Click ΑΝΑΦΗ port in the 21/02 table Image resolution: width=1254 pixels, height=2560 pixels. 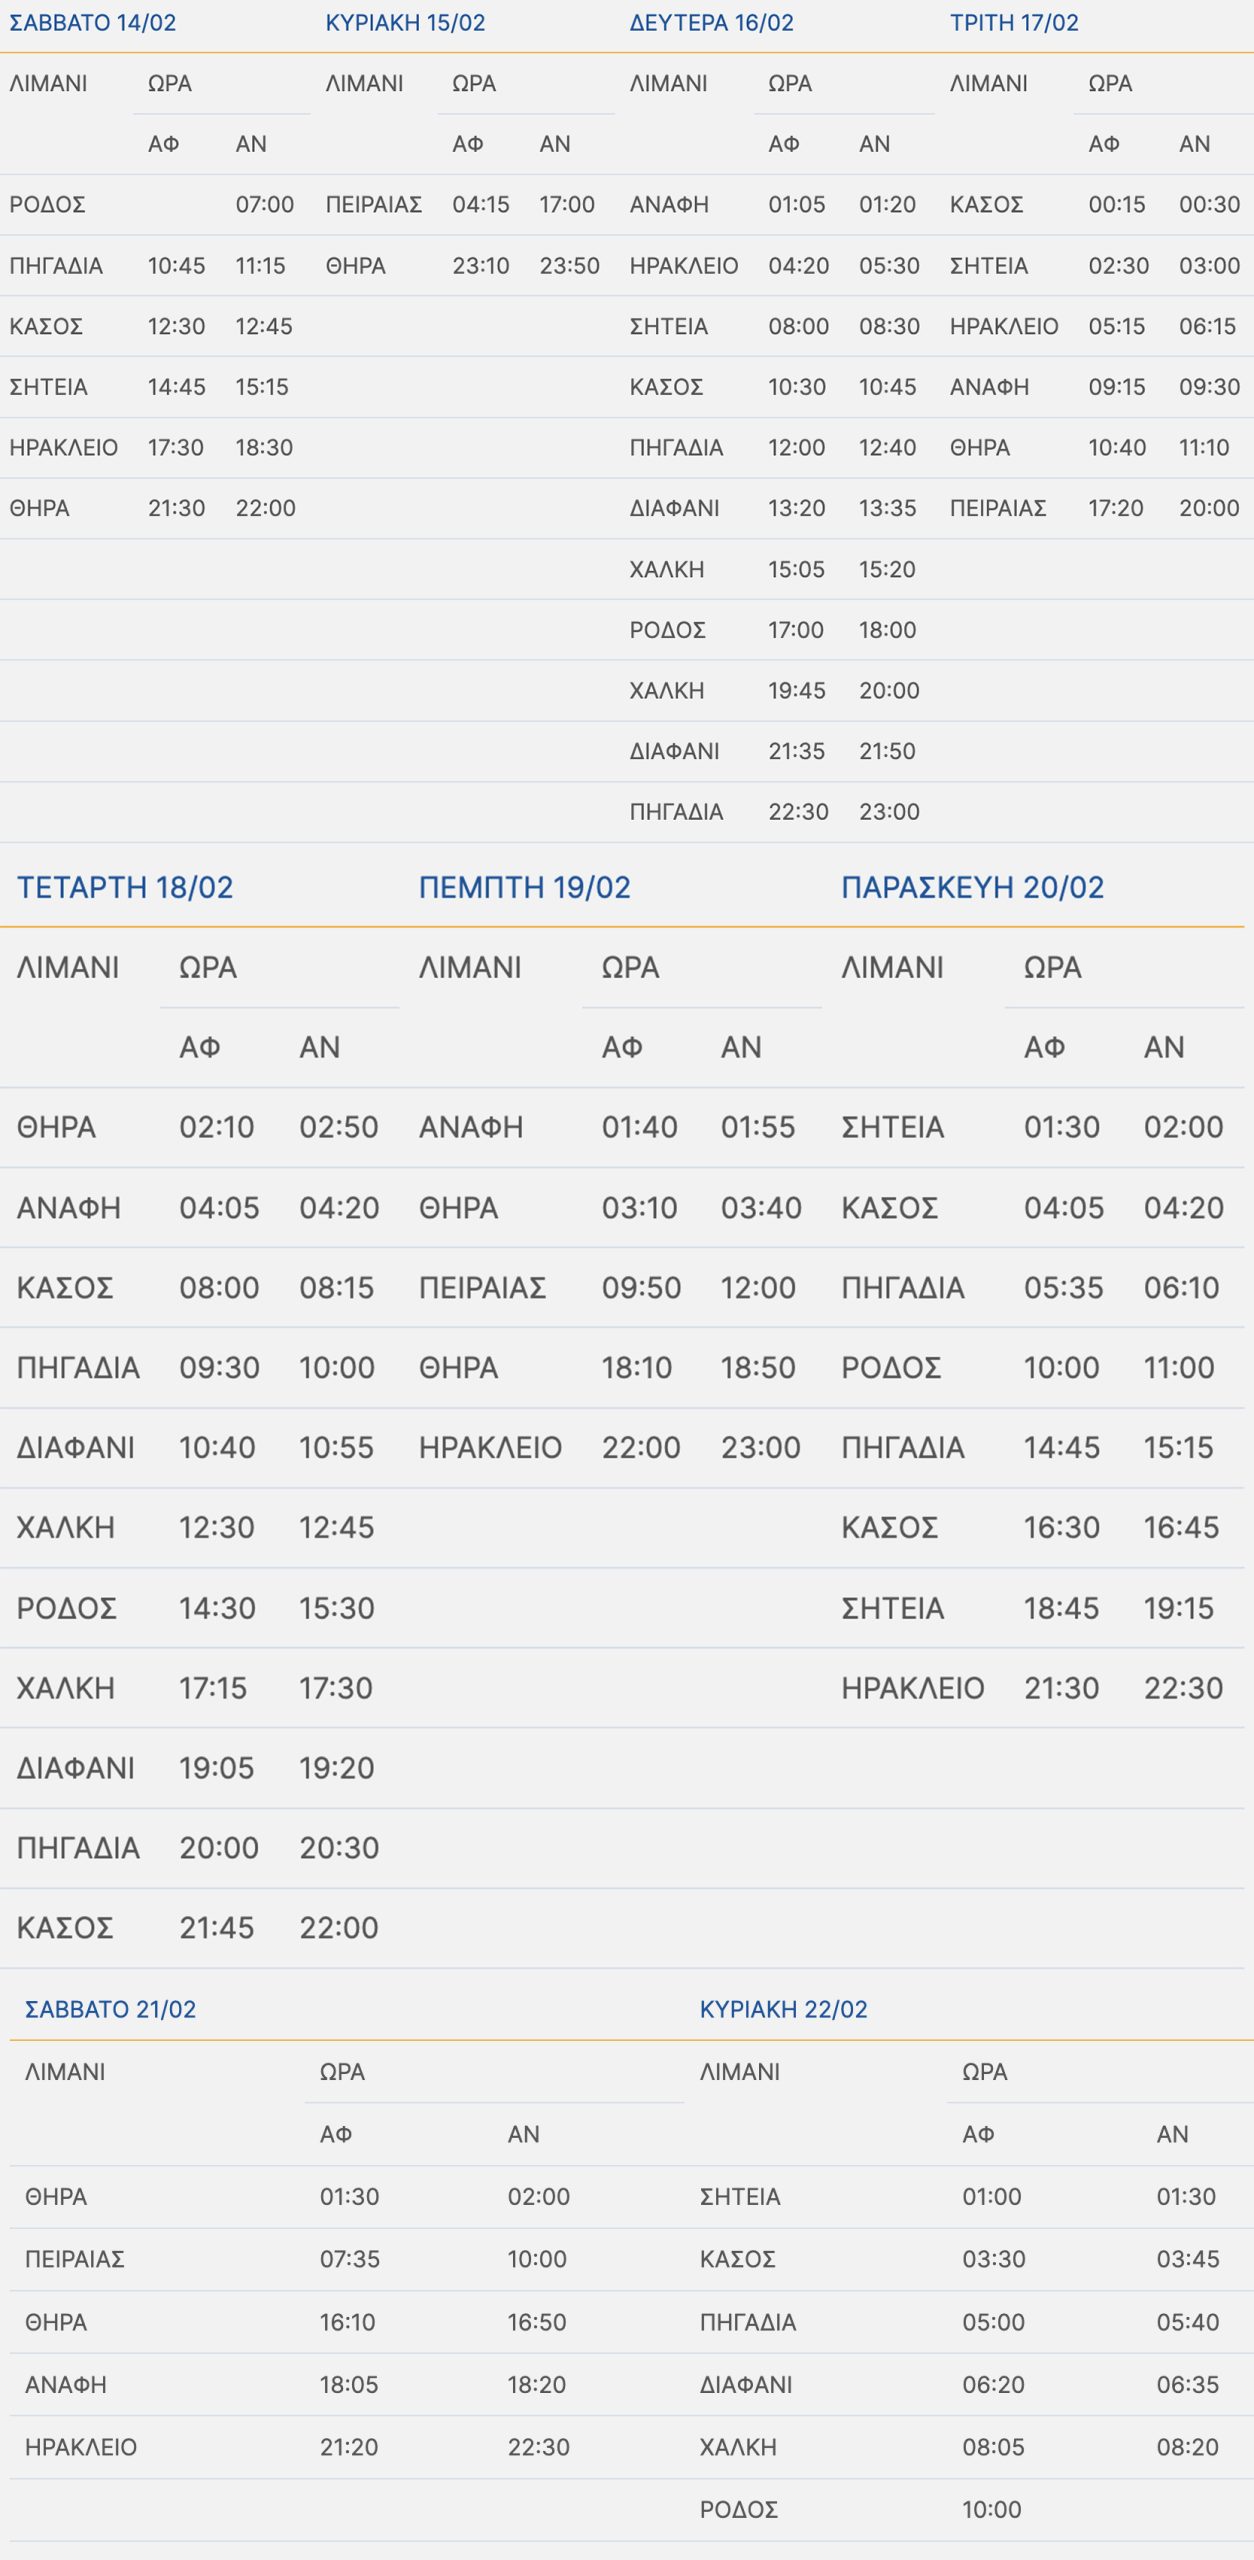click(x=66, y=2385)
